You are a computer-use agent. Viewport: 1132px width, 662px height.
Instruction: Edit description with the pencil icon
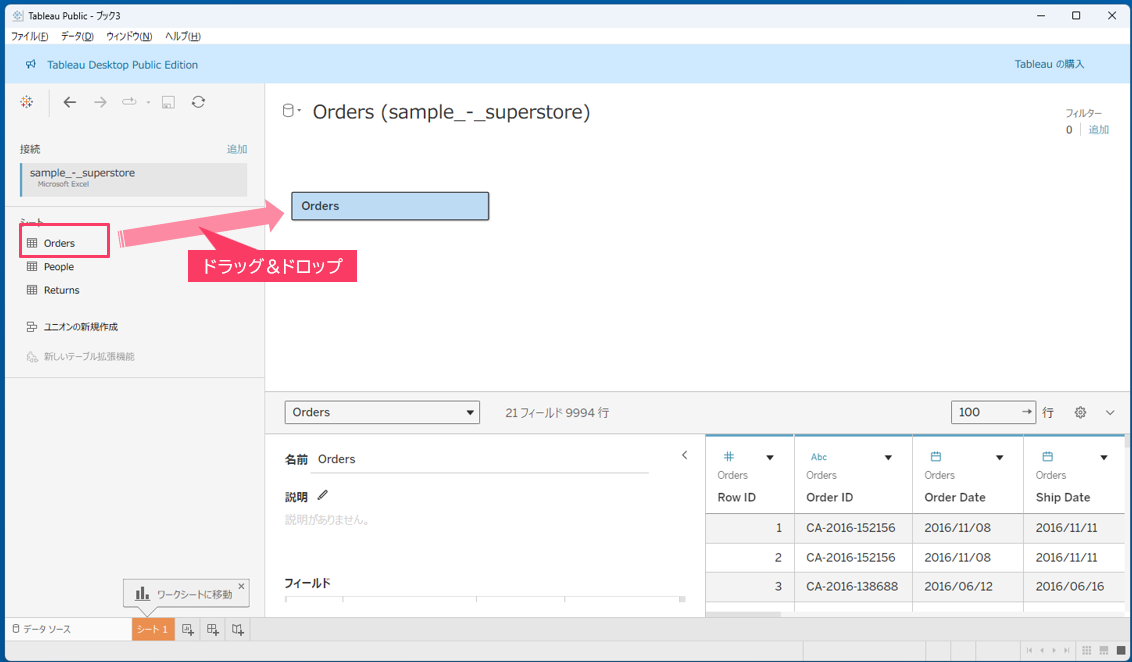click(322, 495)
